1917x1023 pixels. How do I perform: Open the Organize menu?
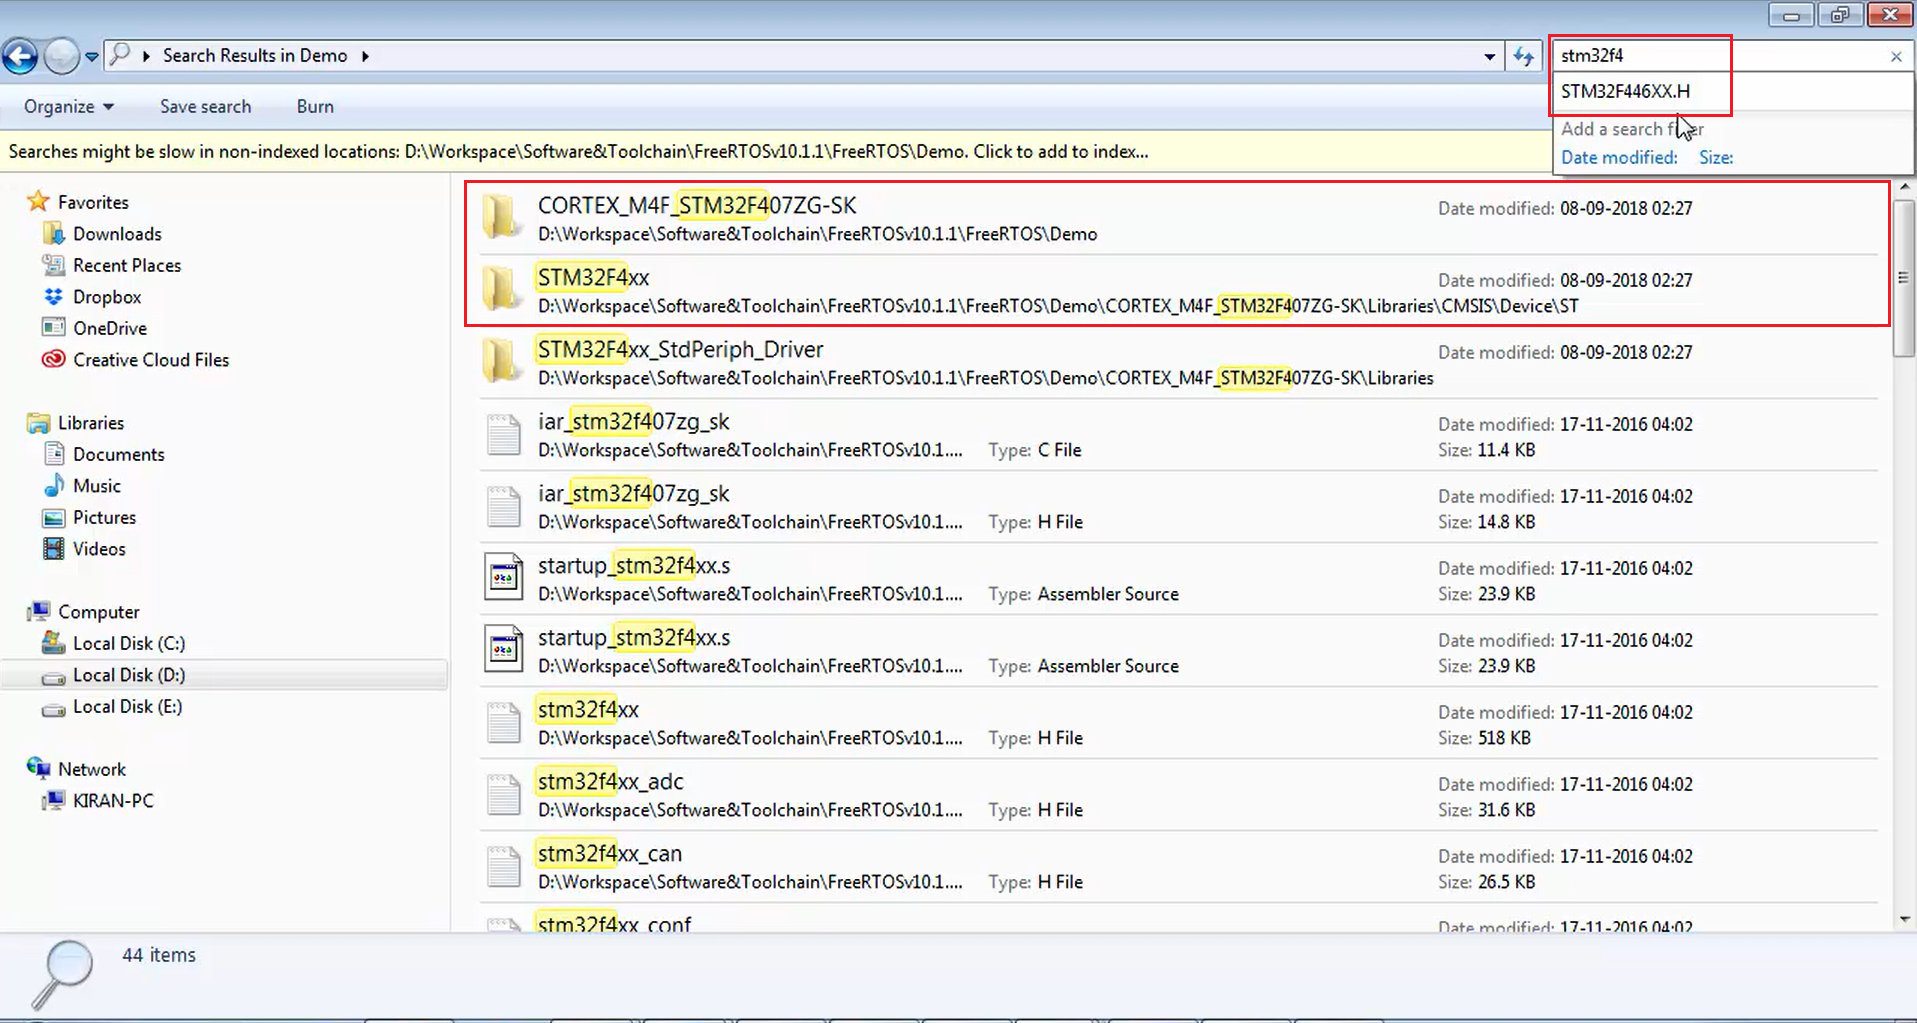(x=69, y=106)
